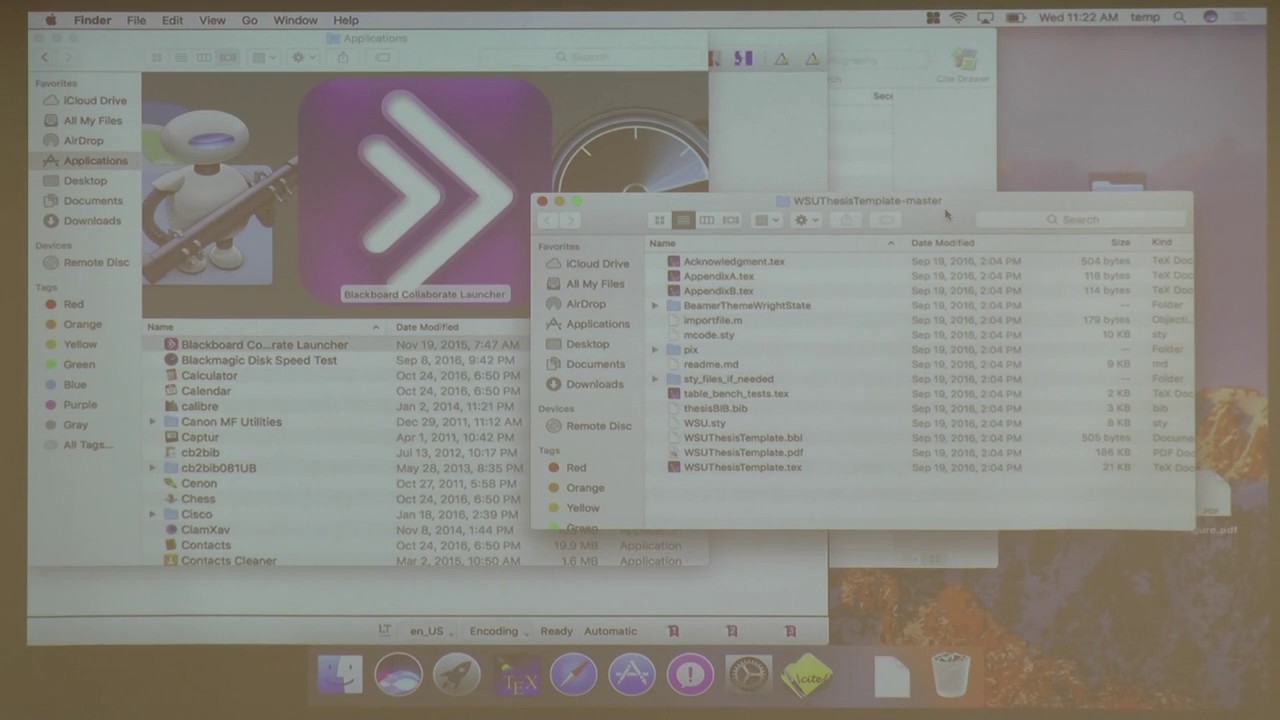
Task: Click Cover Flow view button in Applications window
Action: pos(229,58)
